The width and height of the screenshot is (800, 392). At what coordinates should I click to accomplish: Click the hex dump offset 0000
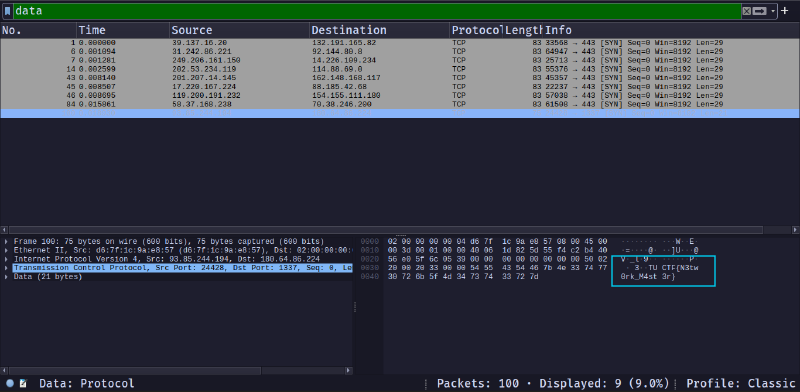click(x=370, y=241)
